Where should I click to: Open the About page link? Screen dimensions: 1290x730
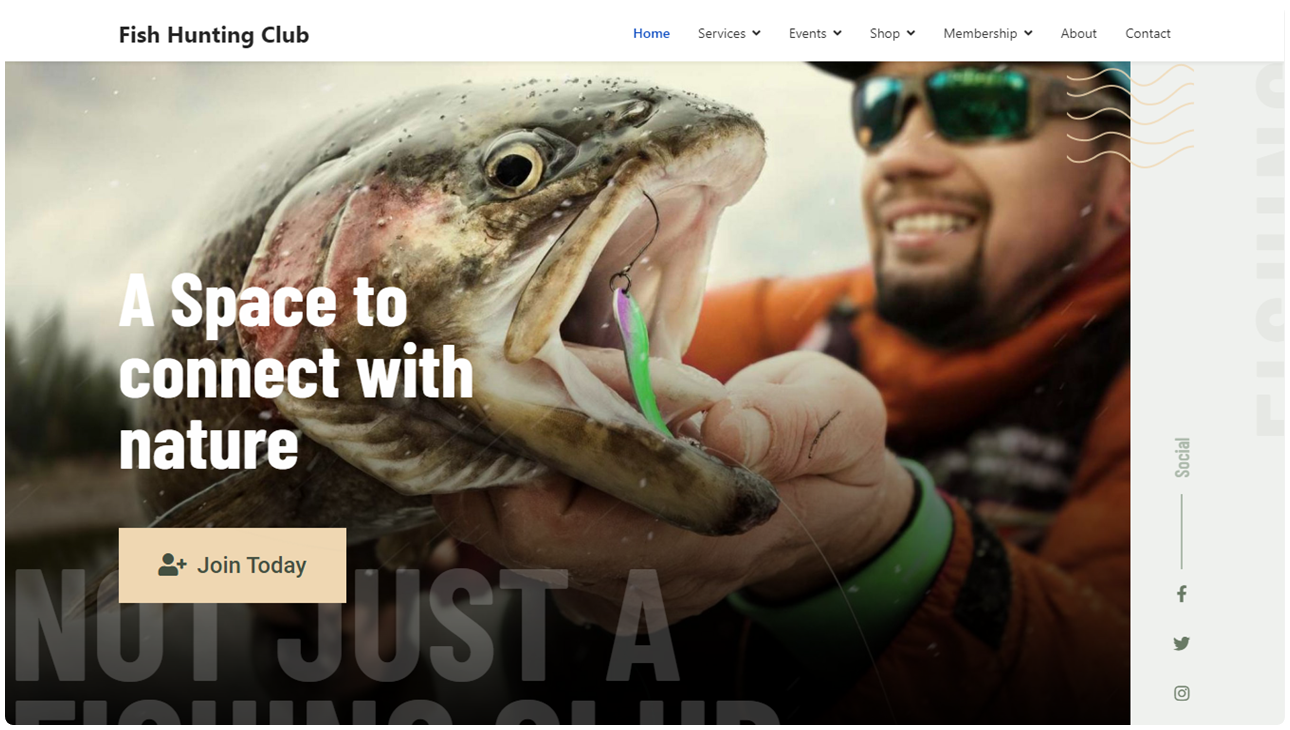1078,33
